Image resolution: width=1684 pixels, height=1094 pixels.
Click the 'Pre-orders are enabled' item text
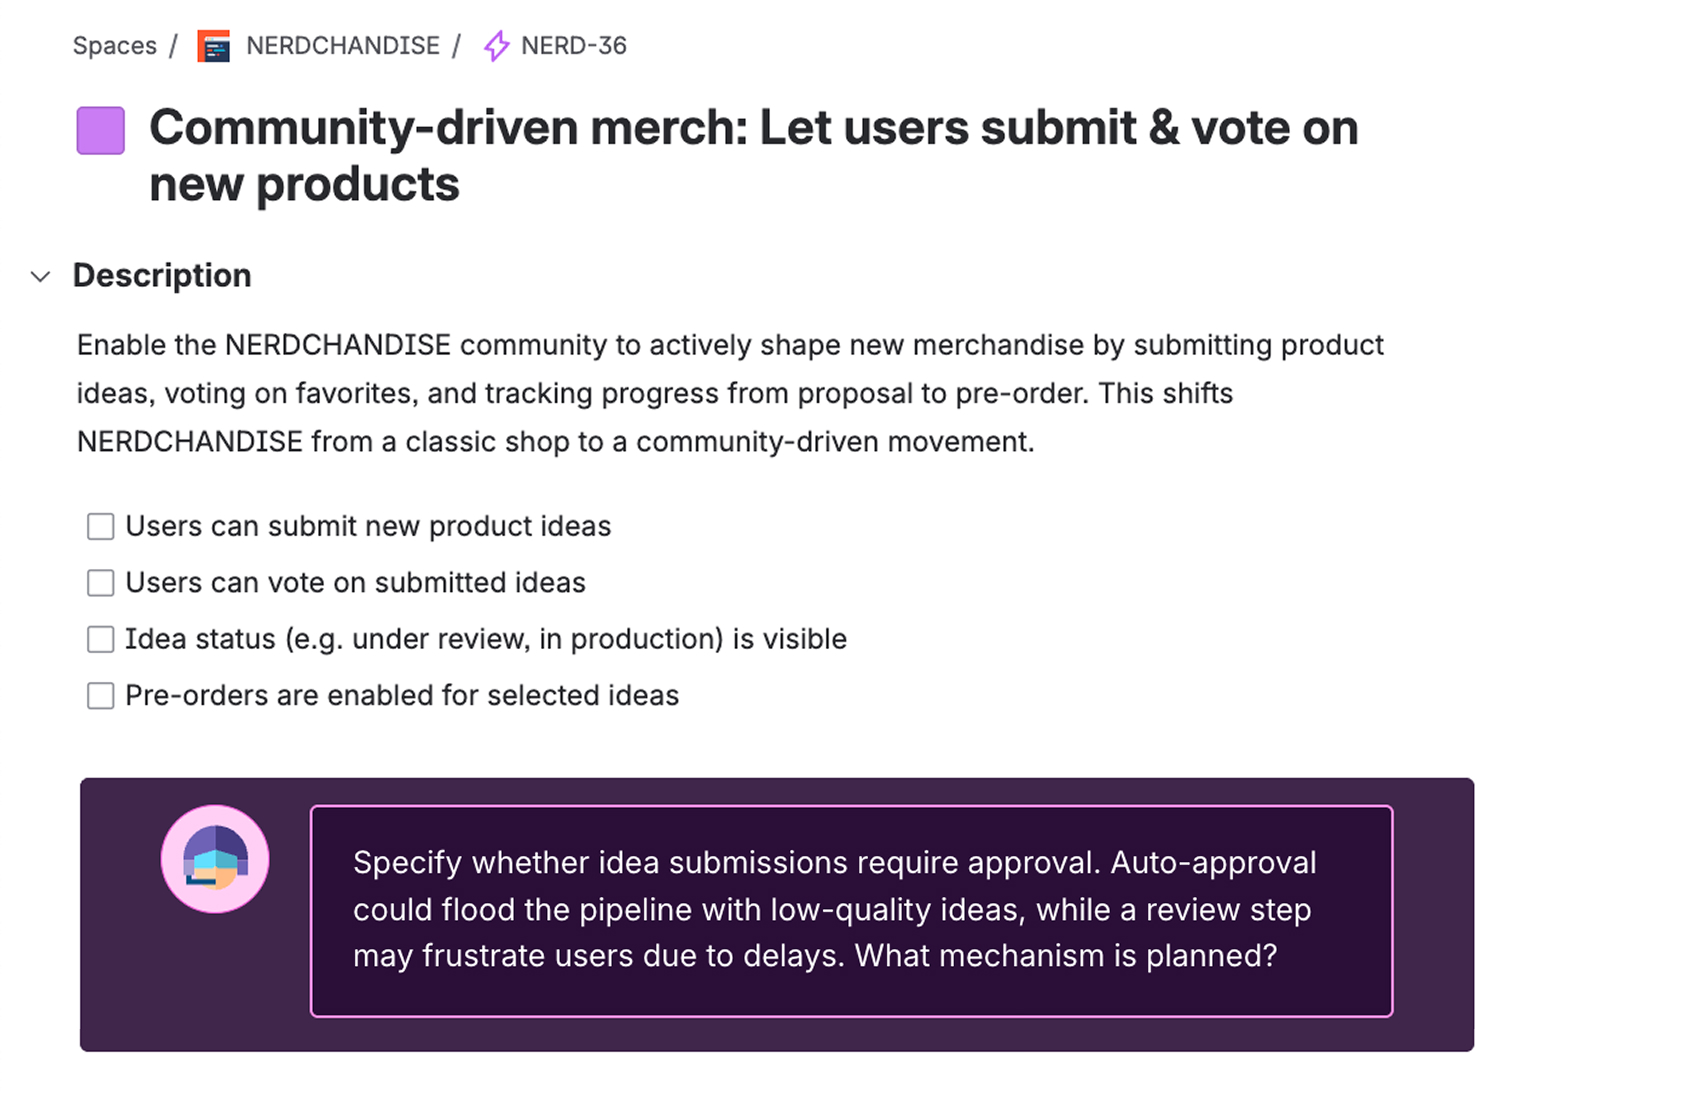click(401, 696)
